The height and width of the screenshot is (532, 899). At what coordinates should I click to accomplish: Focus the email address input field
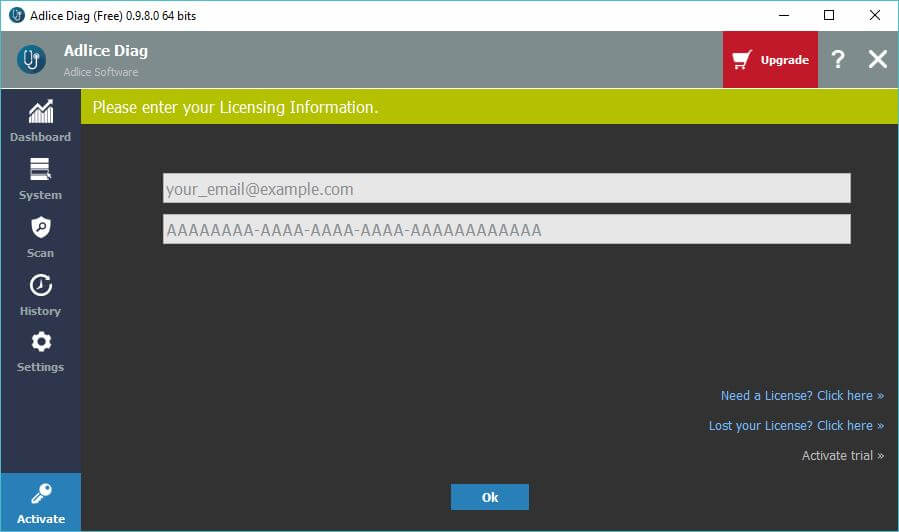pyautogui.click(x=506, y=189)
